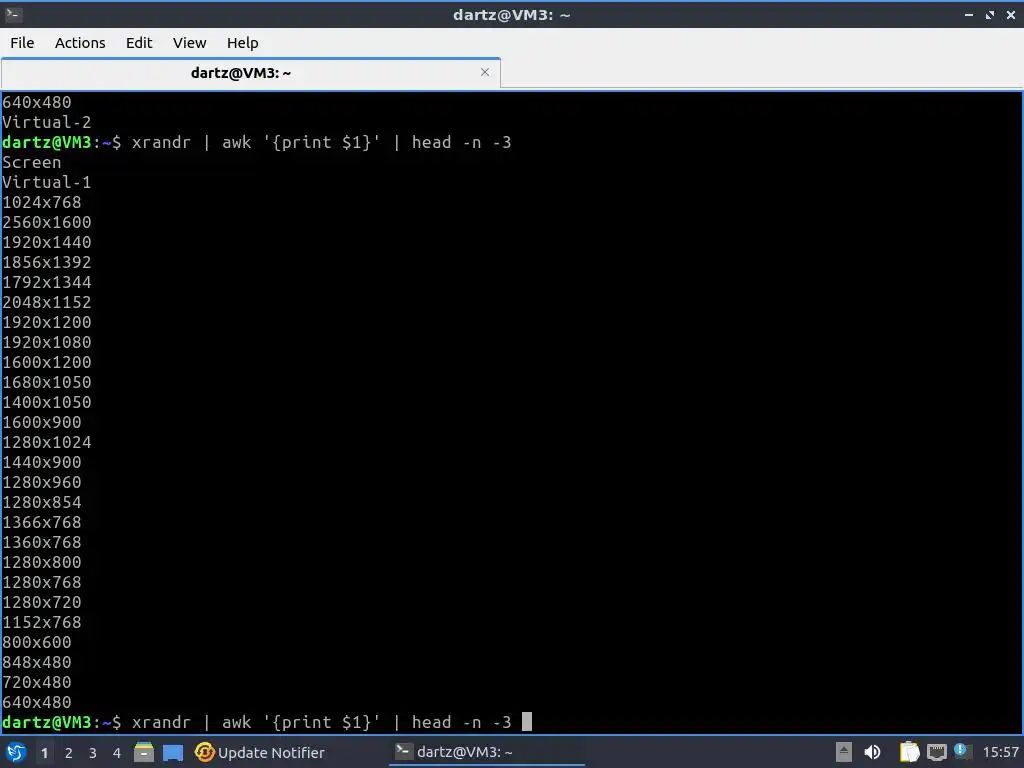Maximize the terminal window
Screen dimensions: 1024x768
(990, 14)
